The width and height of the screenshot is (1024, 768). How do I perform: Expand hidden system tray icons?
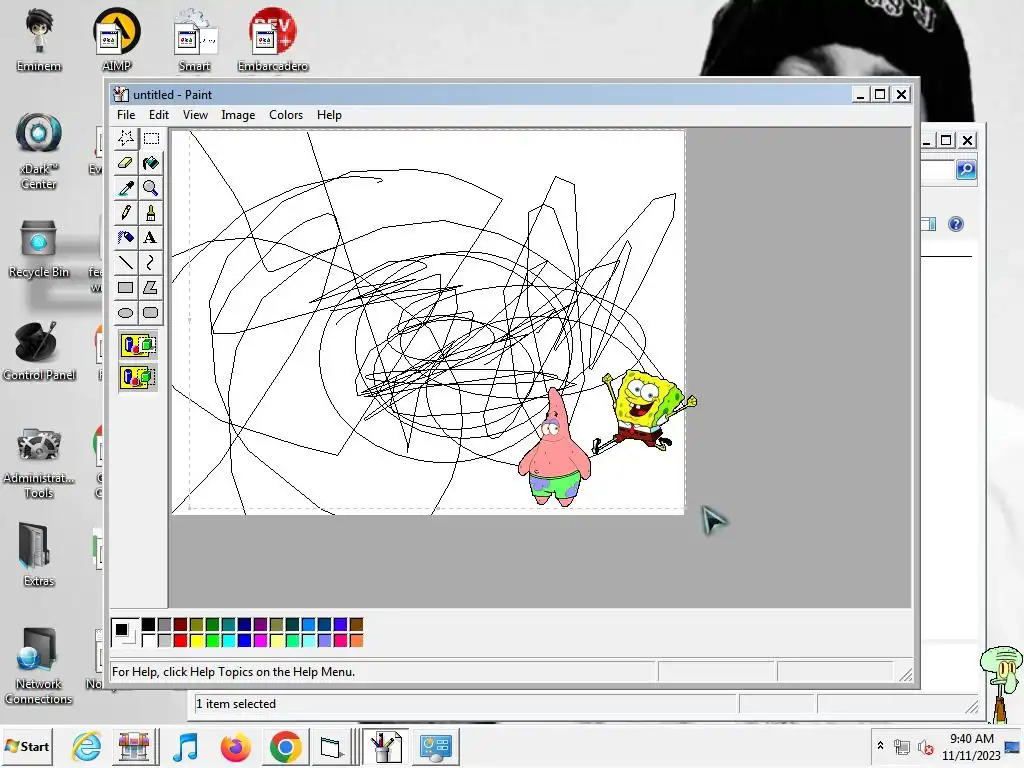[880, 746]
